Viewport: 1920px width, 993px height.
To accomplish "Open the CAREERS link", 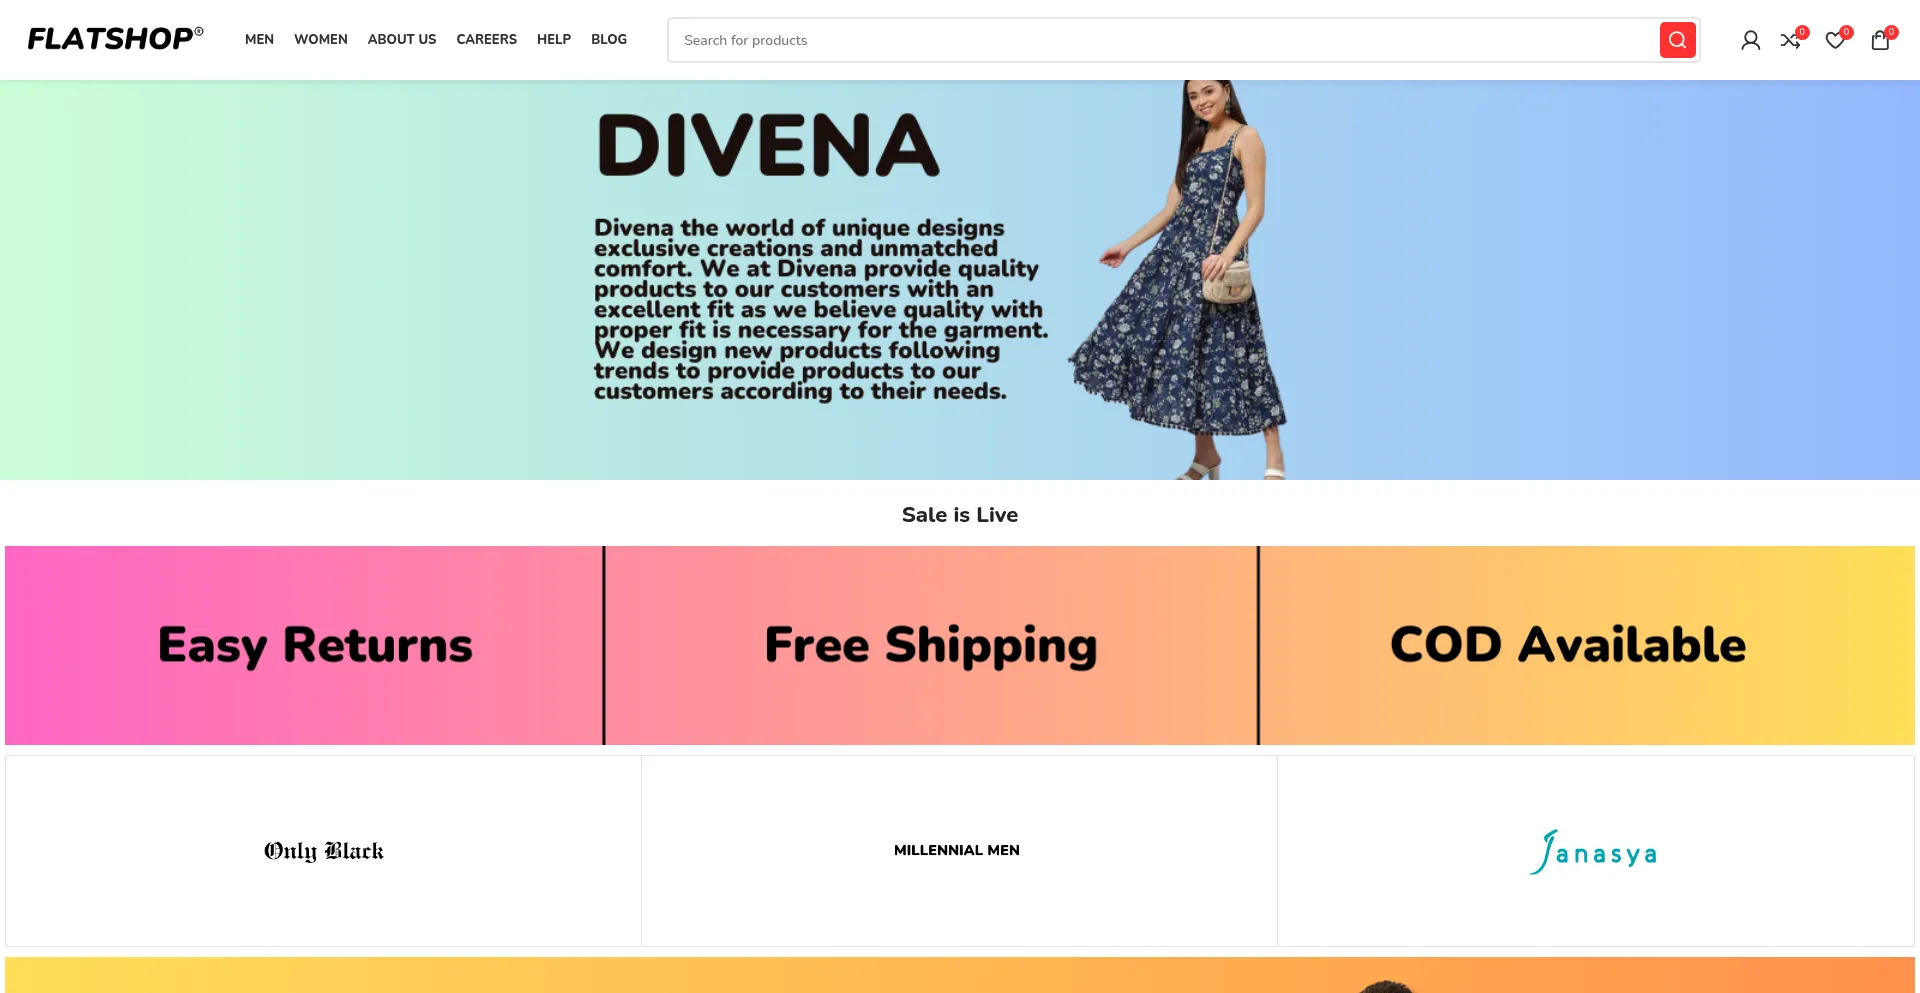I will (487, 39).
